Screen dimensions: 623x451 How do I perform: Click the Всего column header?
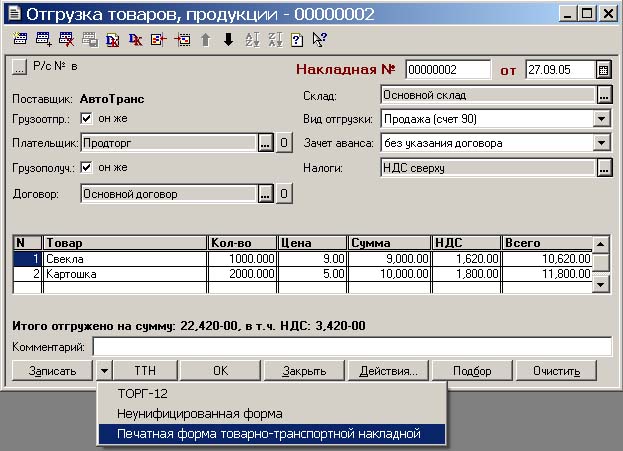pyautogui.click(x=548, y=243)
